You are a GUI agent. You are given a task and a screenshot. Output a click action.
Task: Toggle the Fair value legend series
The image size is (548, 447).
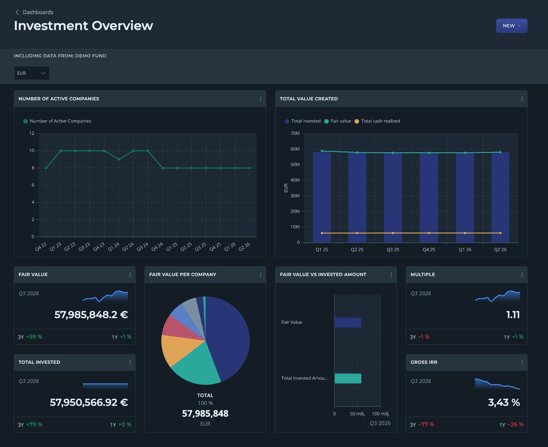click(x=338, y=121)
